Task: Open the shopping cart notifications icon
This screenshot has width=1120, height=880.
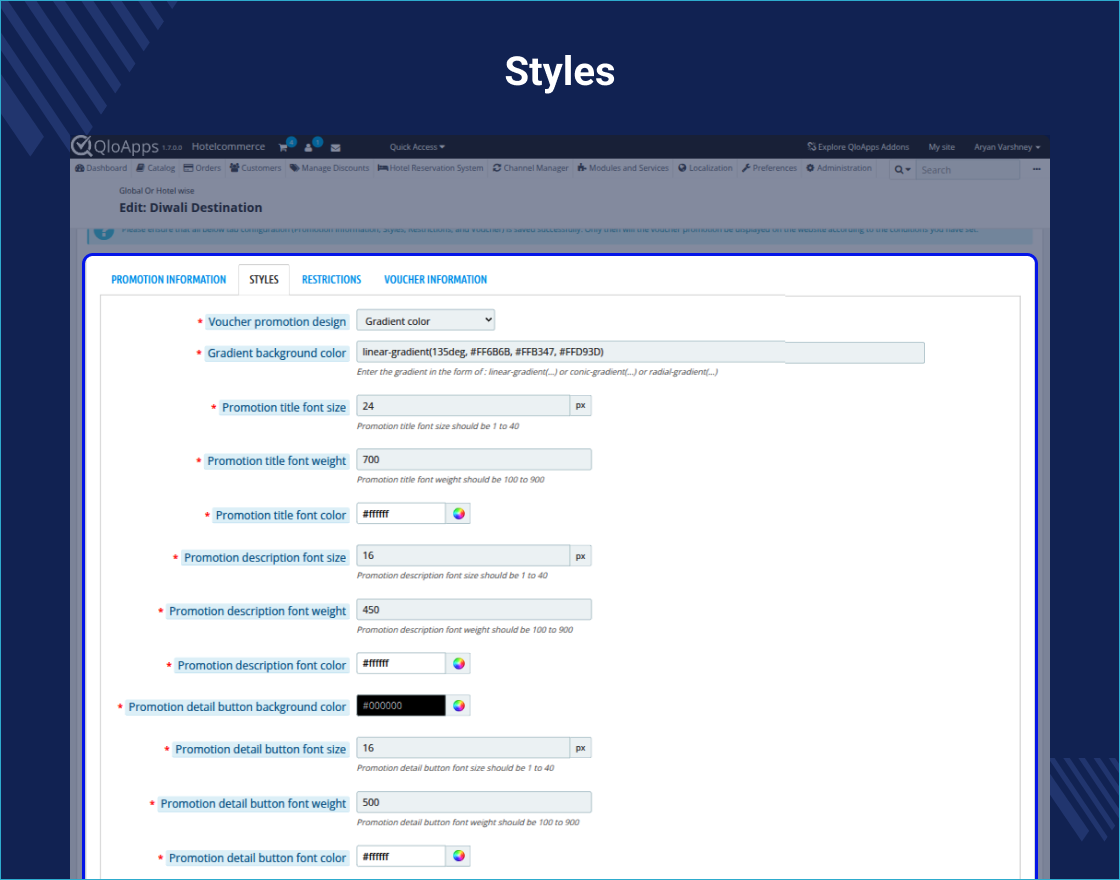Action: [284, 147]
